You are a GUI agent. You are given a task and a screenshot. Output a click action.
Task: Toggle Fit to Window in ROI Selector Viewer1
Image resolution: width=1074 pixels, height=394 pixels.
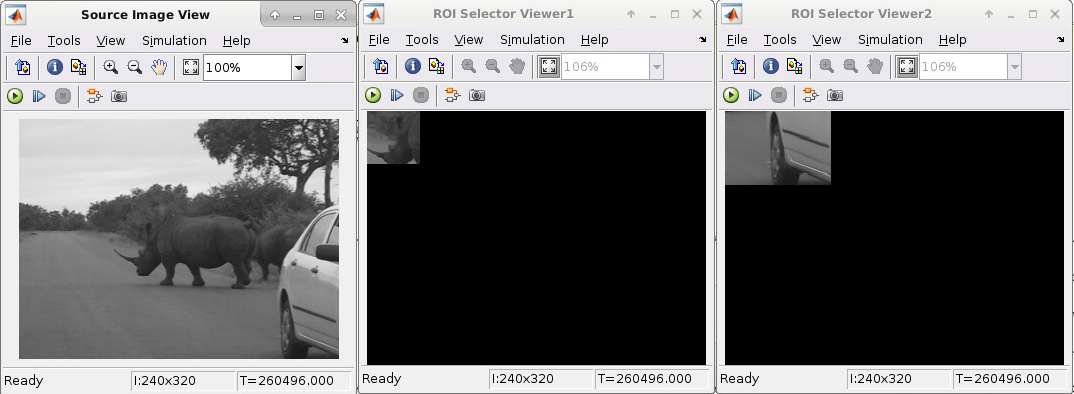pyautogui.click(x=549, y=66)
